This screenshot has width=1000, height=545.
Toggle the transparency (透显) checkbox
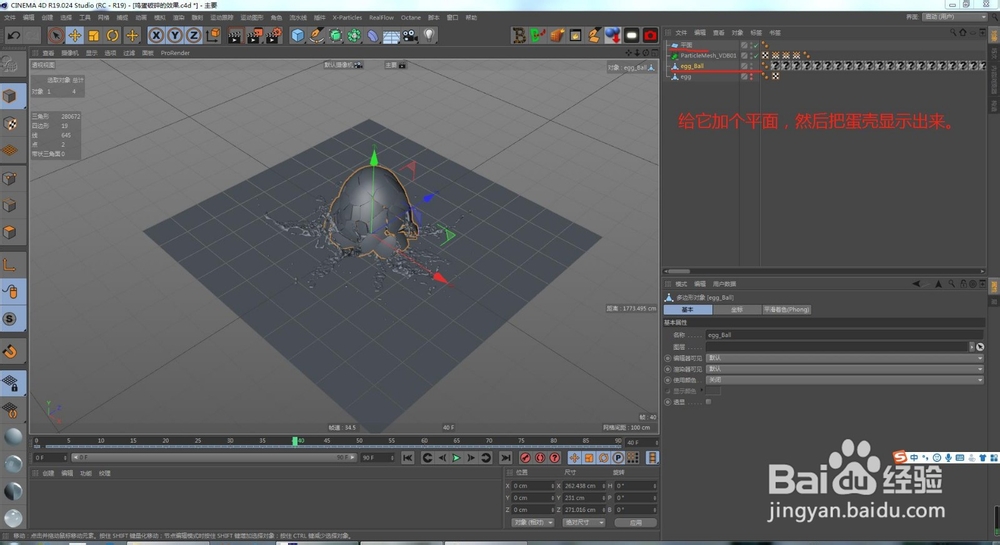tap(709, 402)
